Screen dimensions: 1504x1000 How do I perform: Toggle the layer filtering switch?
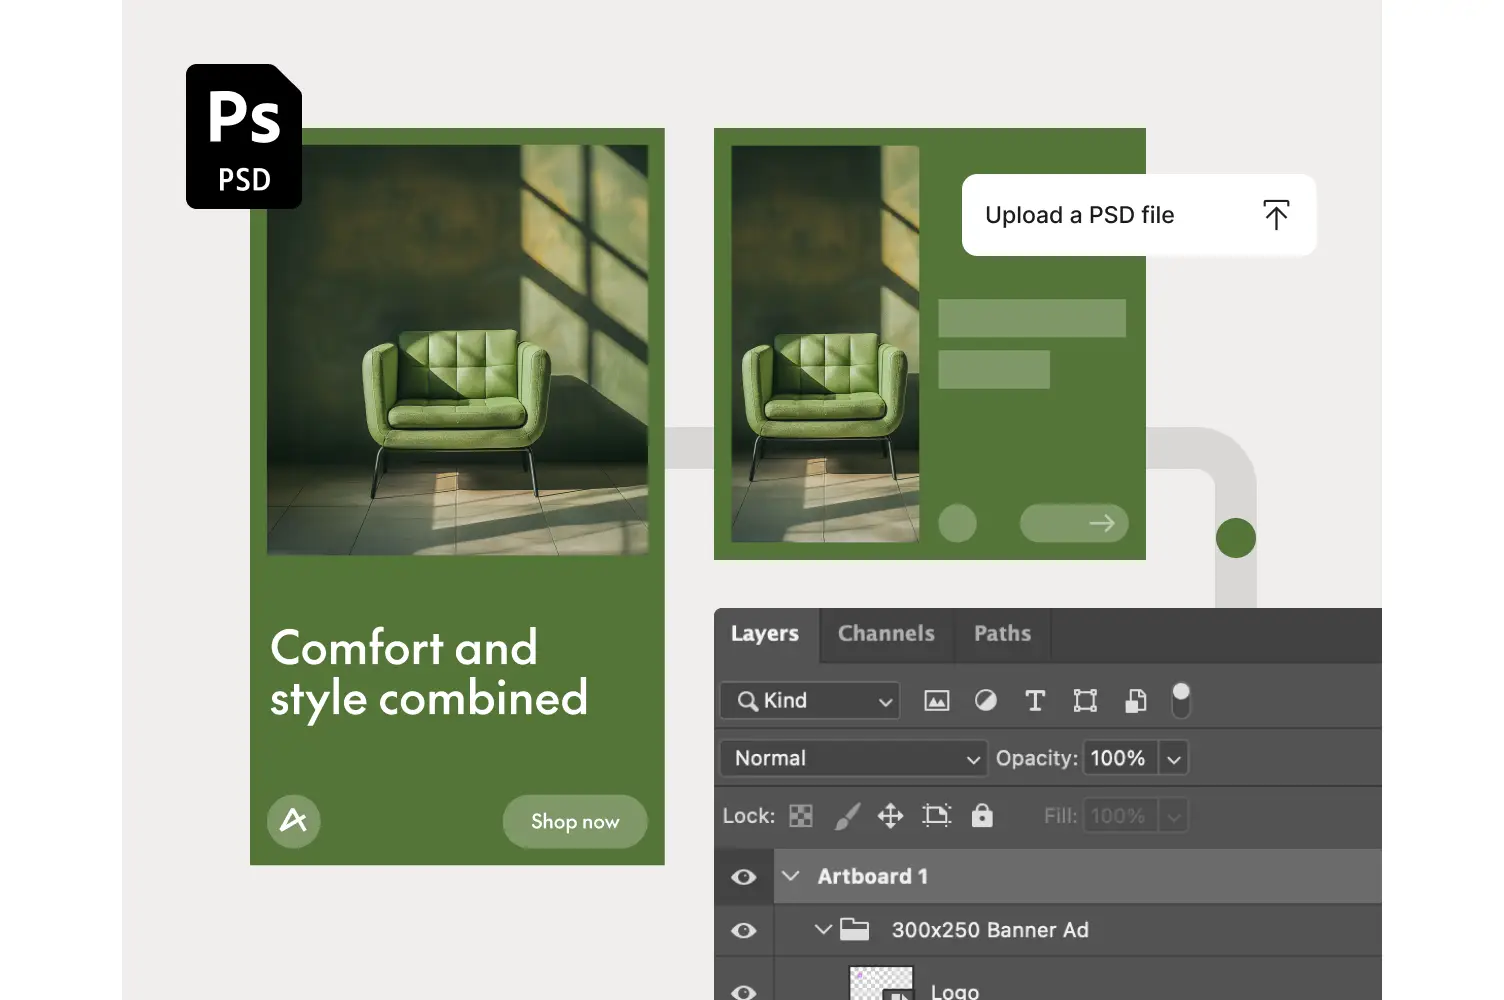[1181, 700]
